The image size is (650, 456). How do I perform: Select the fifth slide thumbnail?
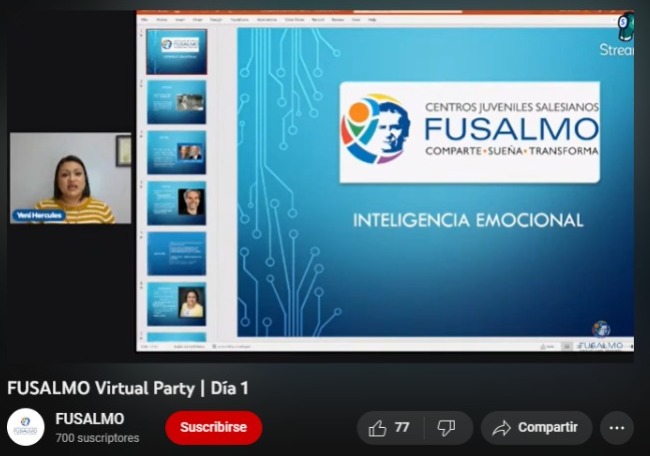tap(177, 254)
